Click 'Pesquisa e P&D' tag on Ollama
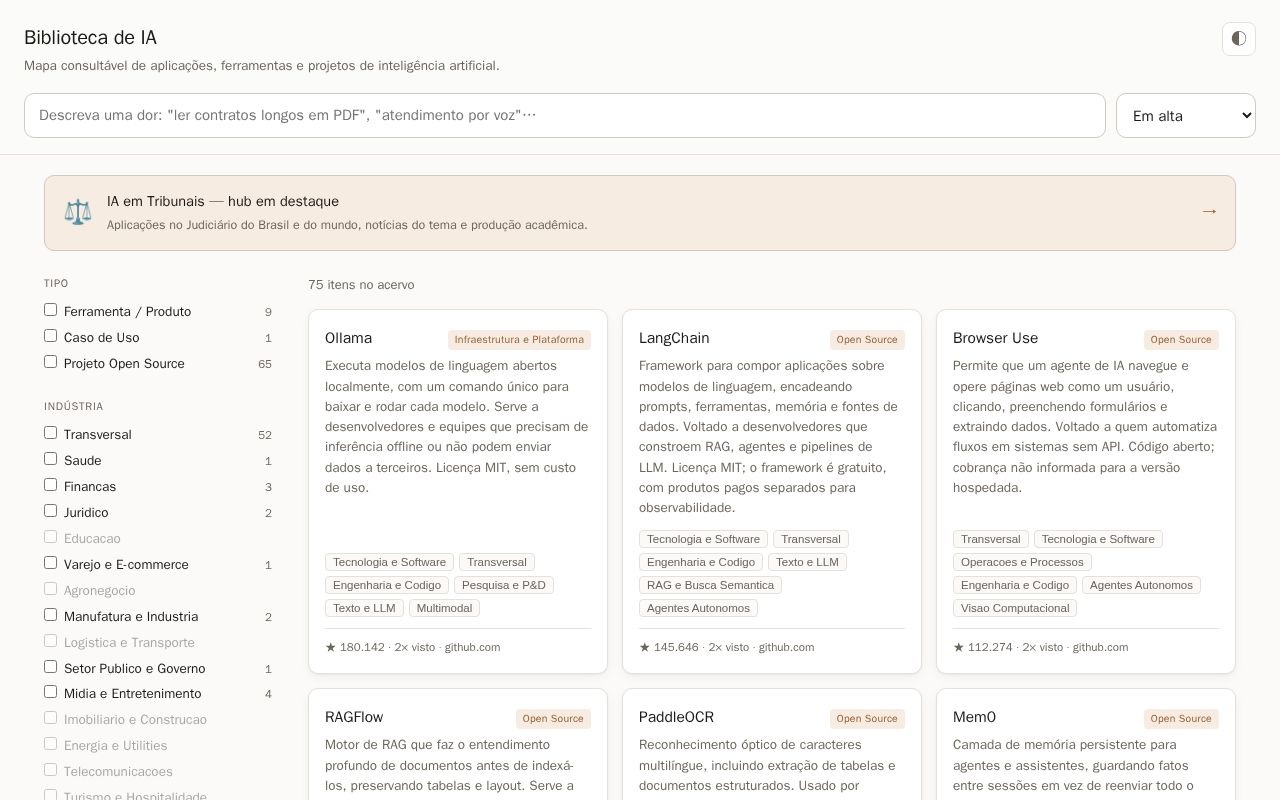The height and width of the screenshot is (800, 1280). (504, 585)
